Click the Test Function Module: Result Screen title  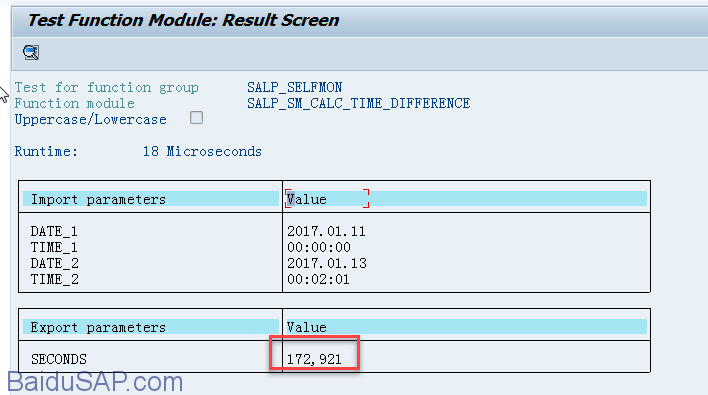coord(183,20)
